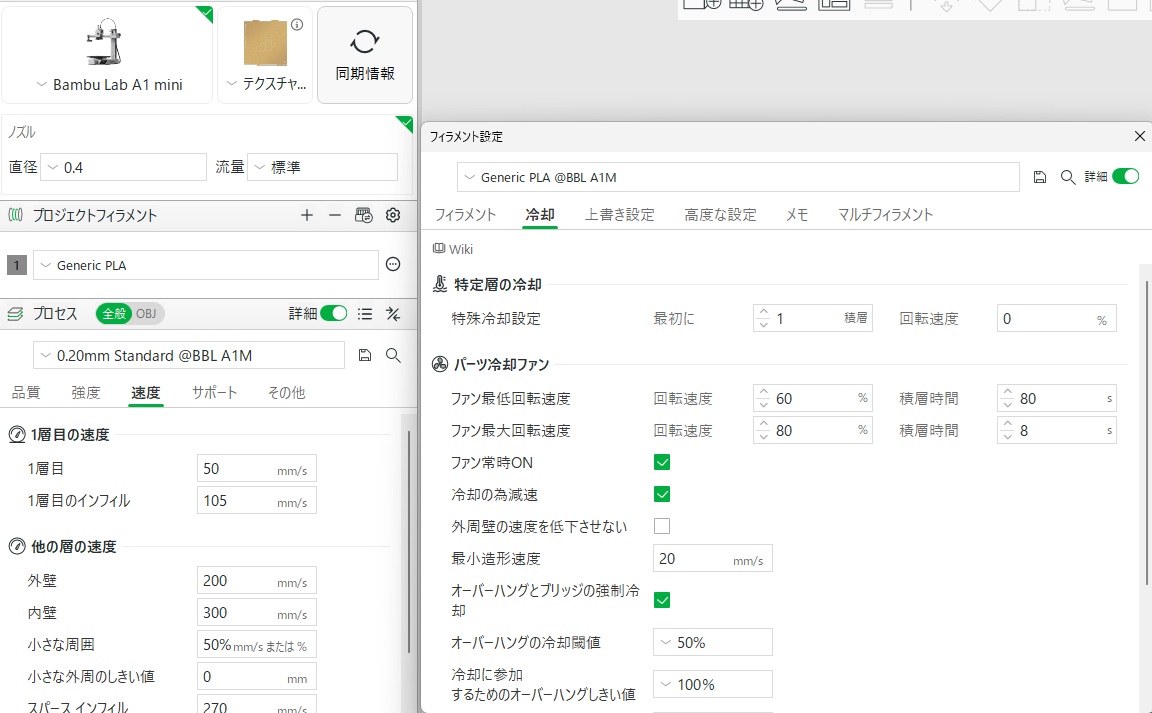The width and height of the screenshot is (1152, 713).
Task: Toggle 詳細 switch in filament settings dialog
Action: [x=1125, y=177]
